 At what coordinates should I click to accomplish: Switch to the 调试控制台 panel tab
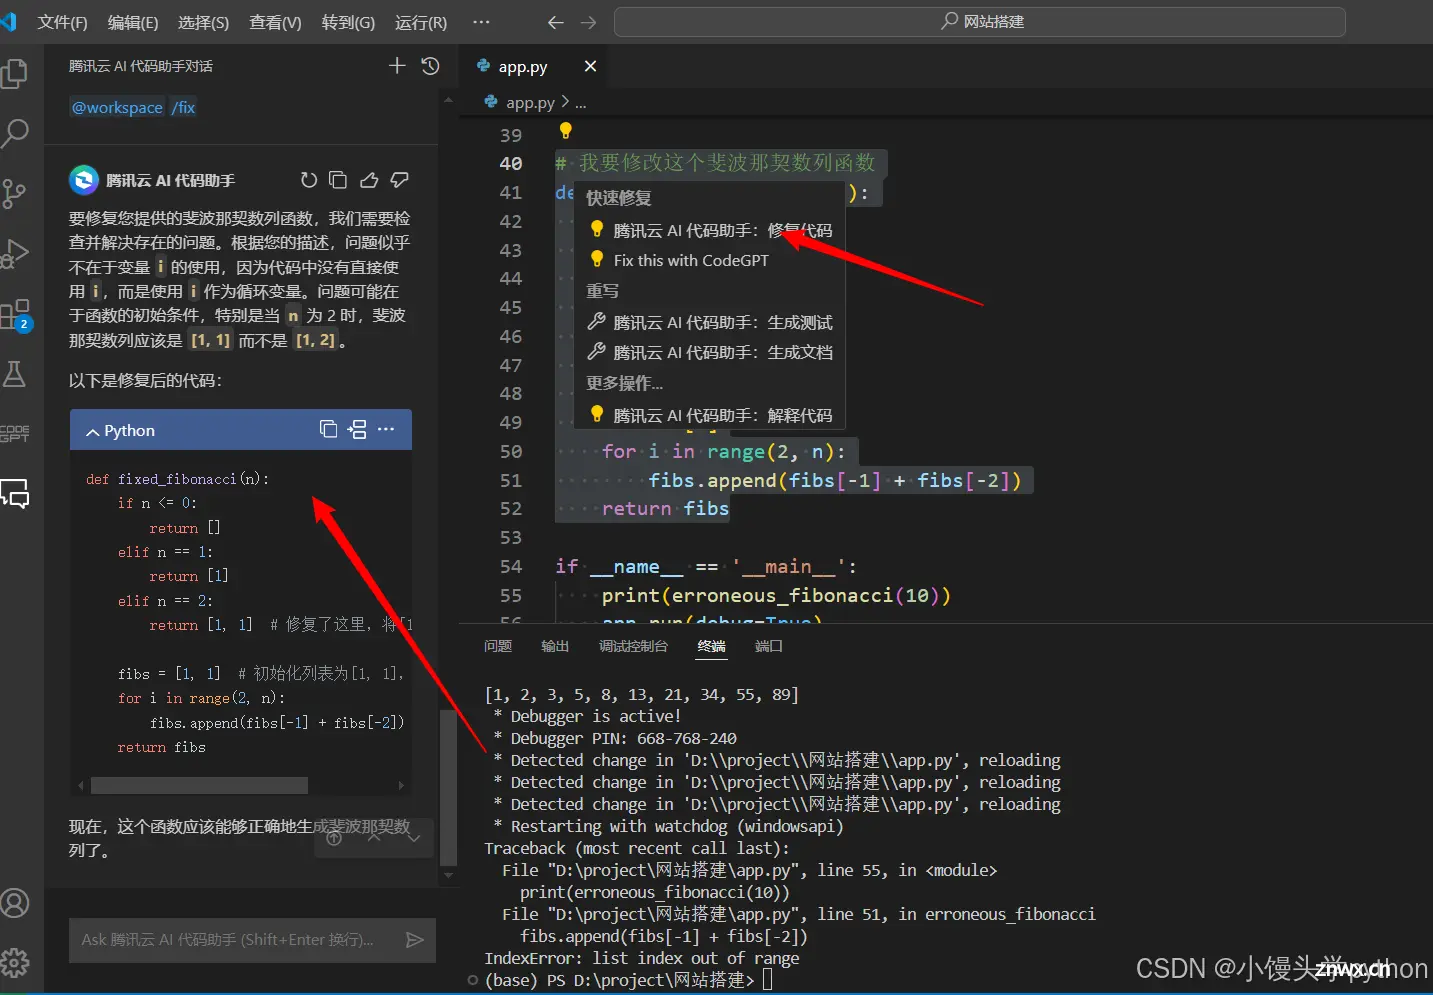point(633,646)
